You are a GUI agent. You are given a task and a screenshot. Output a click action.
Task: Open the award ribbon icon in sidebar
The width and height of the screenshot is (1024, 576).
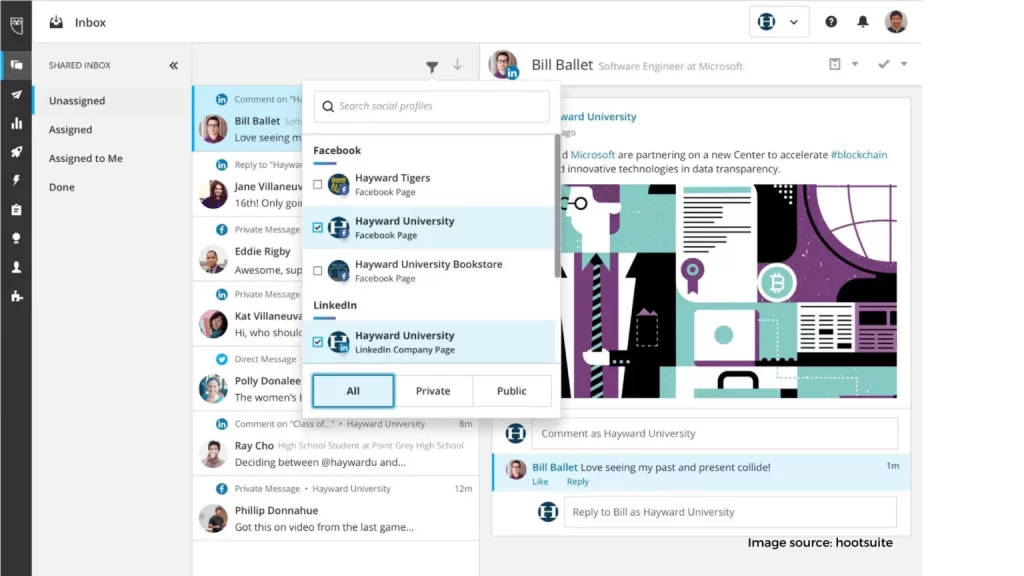click(x=16, y=238)
